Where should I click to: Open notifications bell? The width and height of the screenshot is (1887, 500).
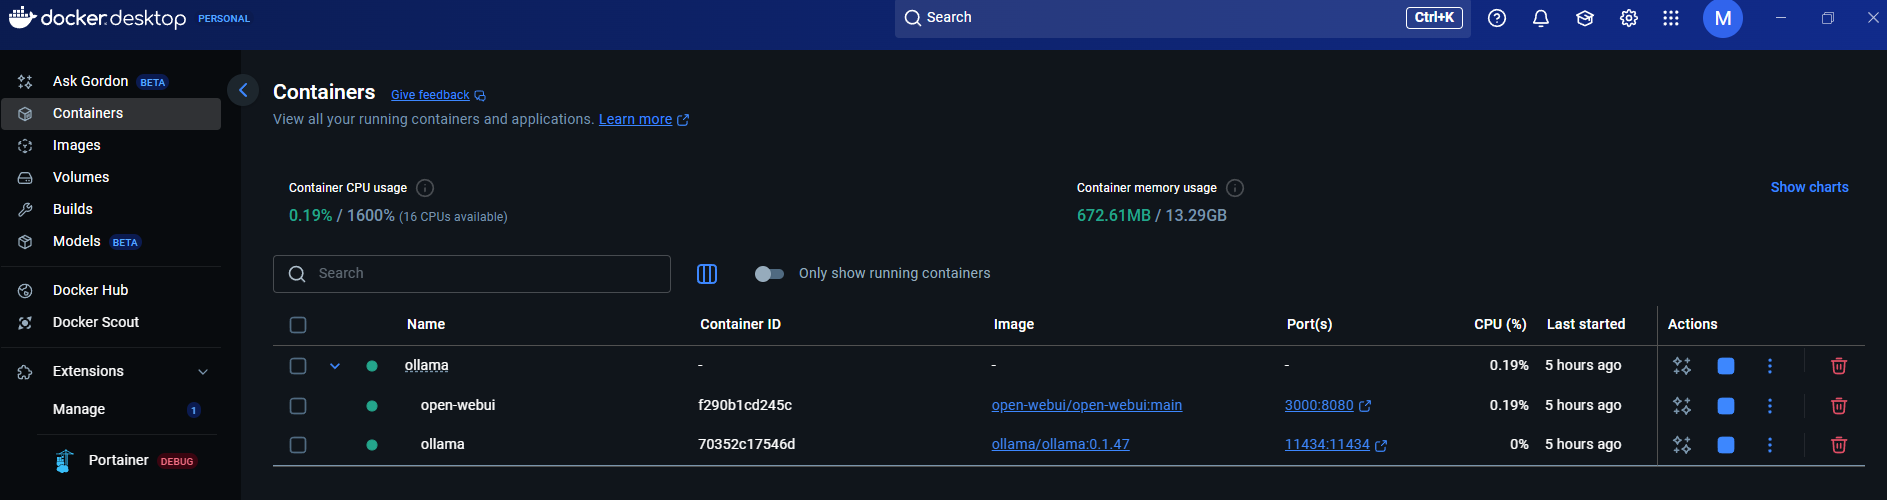pyautogui.click(x=1541, y=18)
